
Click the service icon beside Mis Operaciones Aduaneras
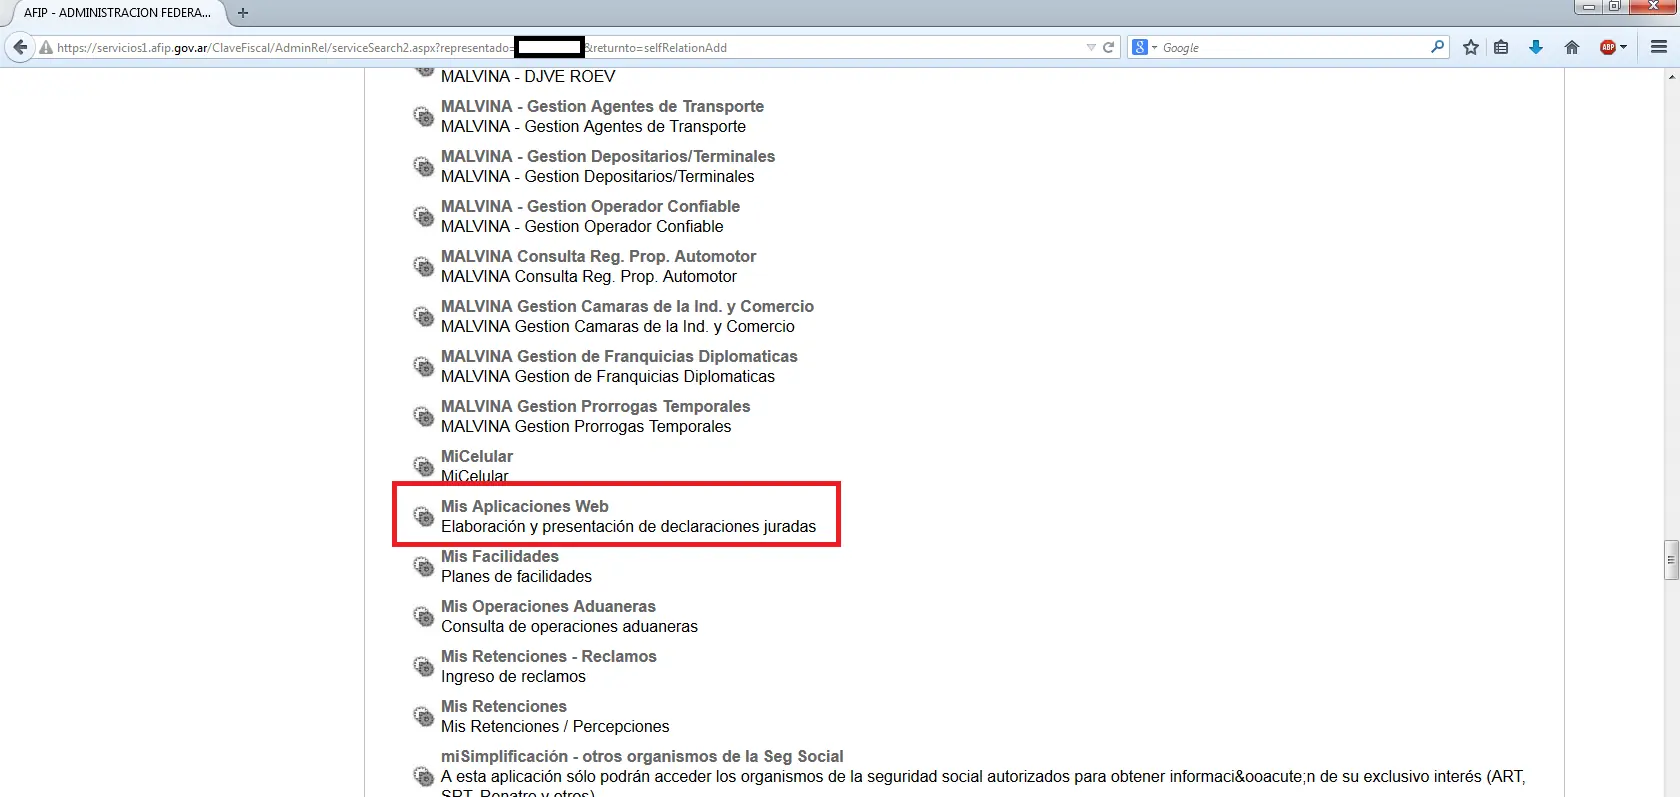point(424,616)
